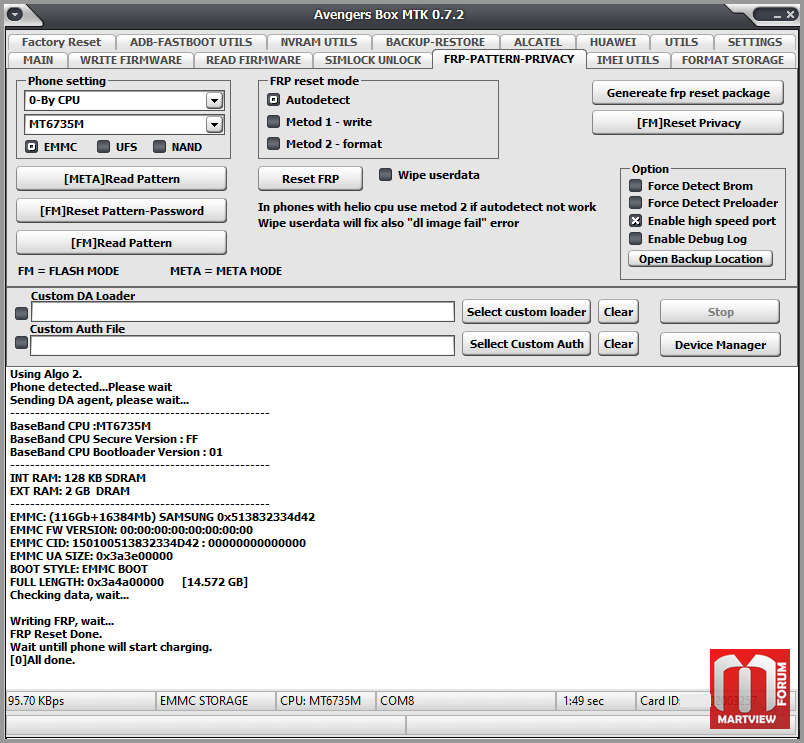The height and width of the screenshot is (743, 804).
Task: Click the COM8 status bar entry
Action: point(466,701)
